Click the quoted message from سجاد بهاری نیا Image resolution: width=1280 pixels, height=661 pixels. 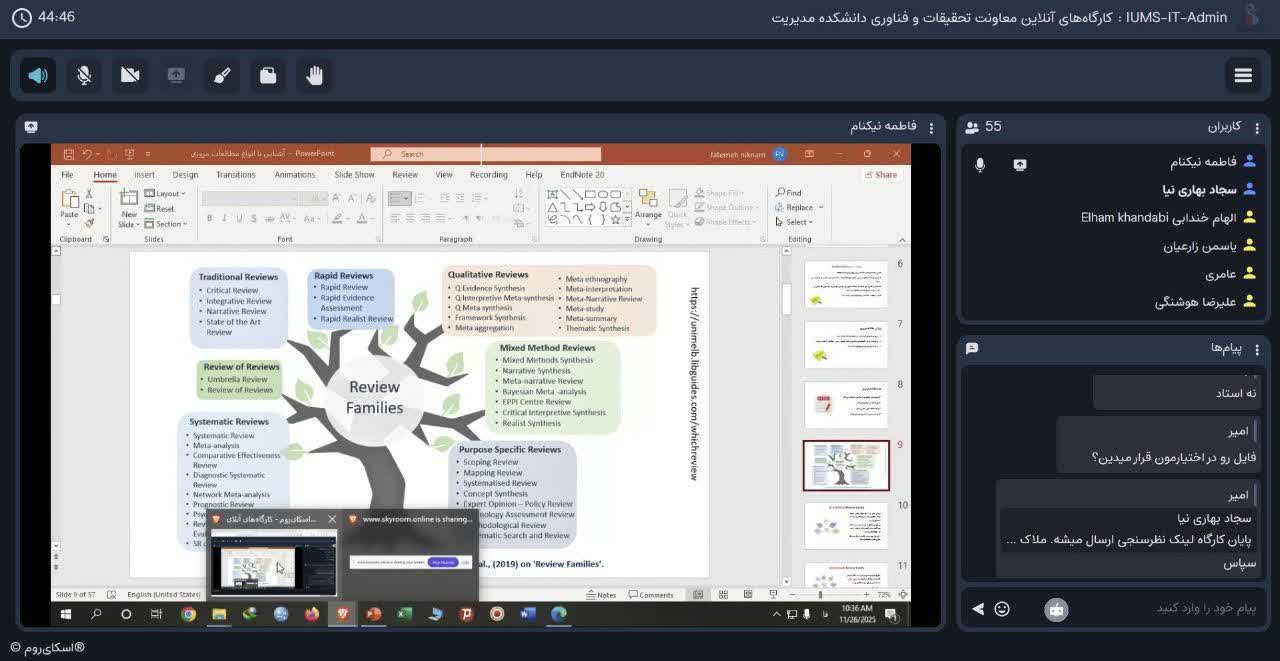(x=1130, y=529)
